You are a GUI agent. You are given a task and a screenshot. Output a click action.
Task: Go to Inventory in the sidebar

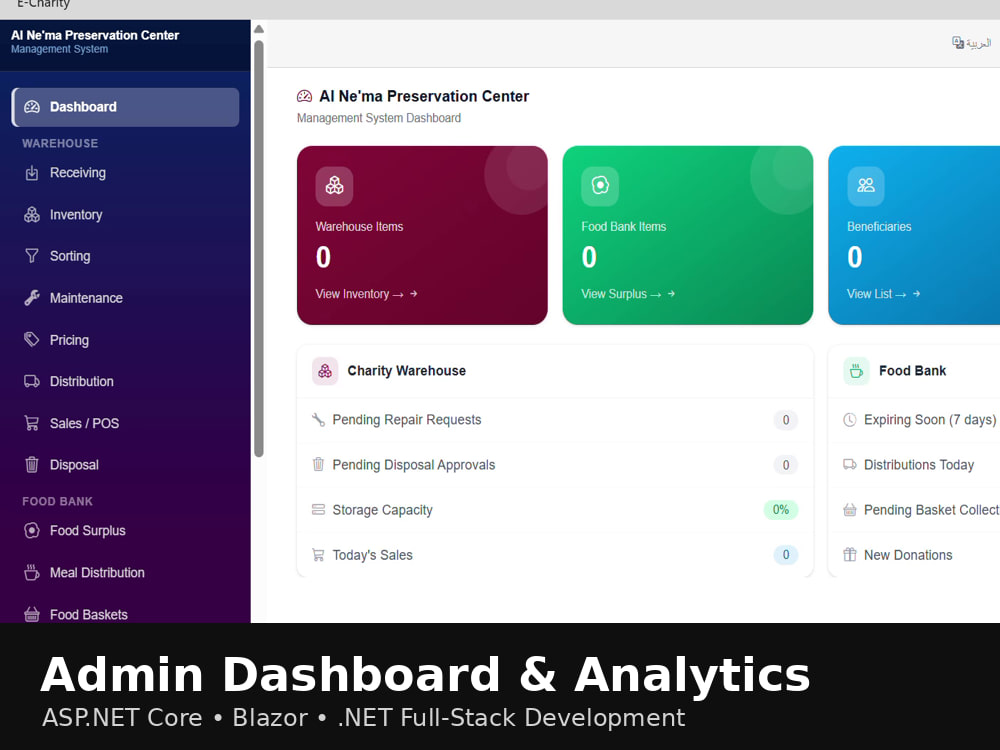76,215
